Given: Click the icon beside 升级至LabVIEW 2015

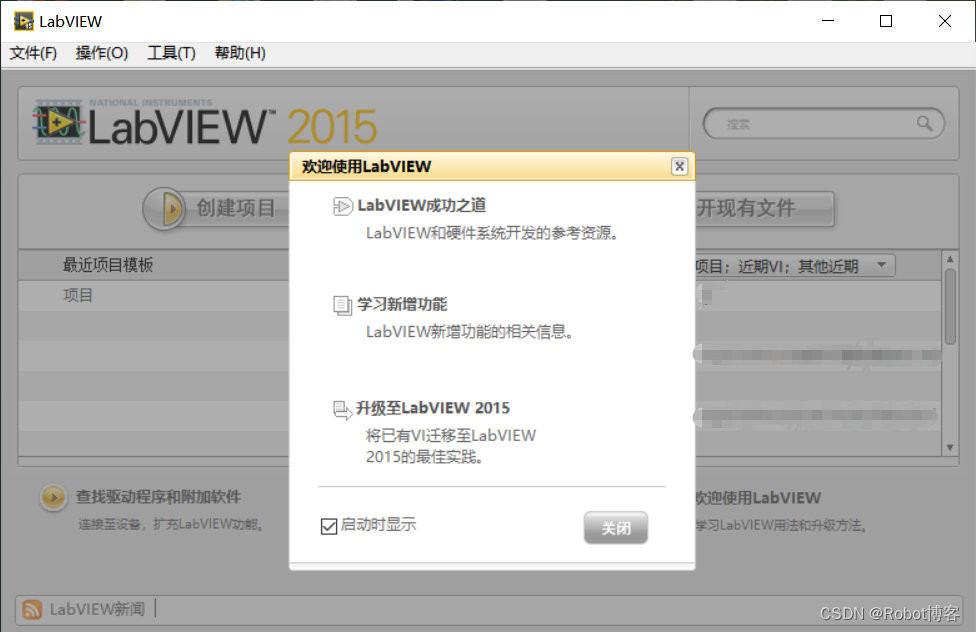Looking at the screenshot, I should tap(340, 407).
